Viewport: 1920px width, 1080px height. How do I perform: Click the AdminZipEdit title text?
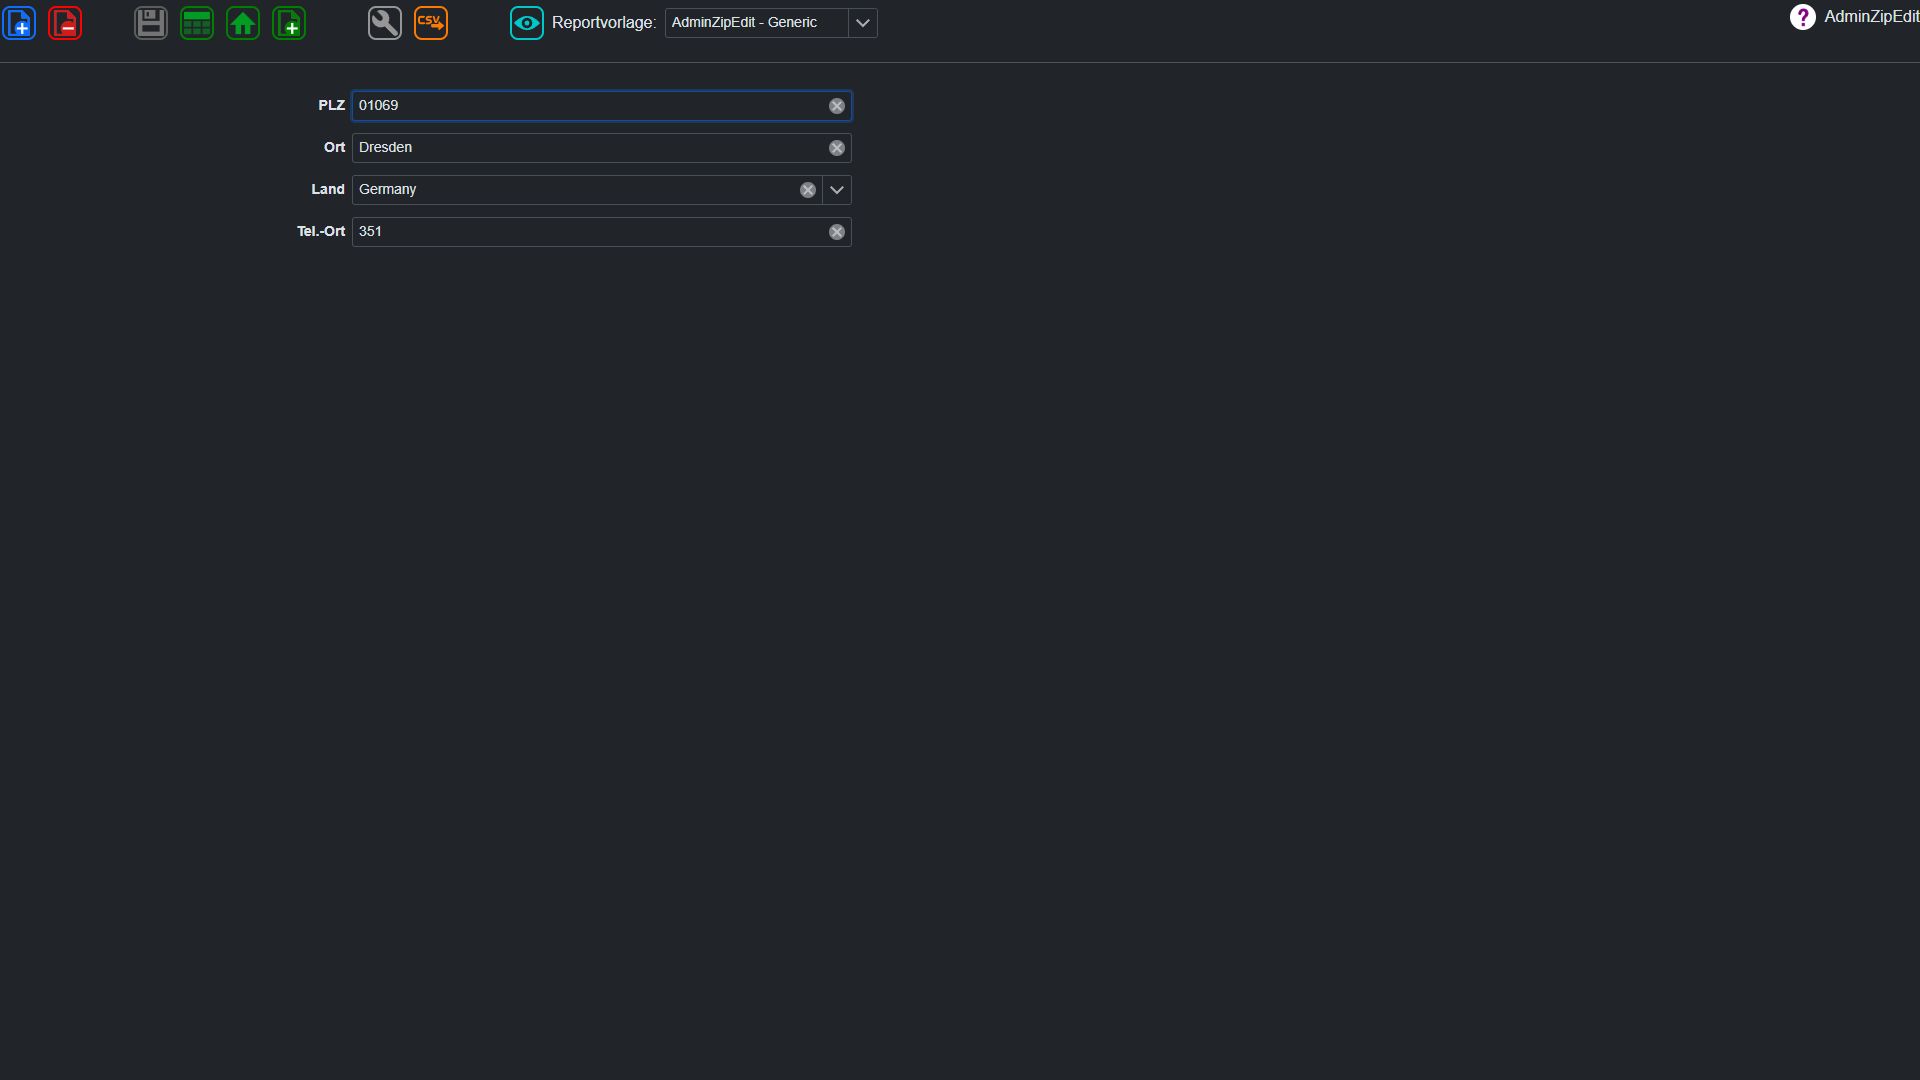tap(1871, 17)
